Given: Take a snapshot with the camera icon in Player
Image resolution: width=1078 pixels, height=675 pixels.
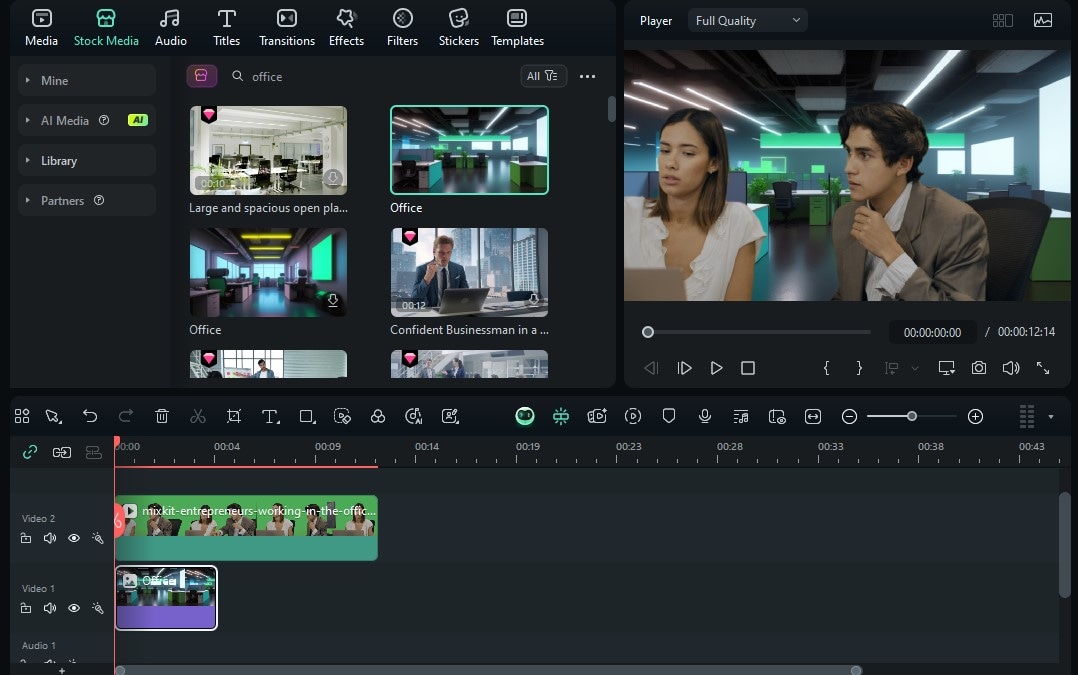Looking at the screenshot, I should coord(979,368).
